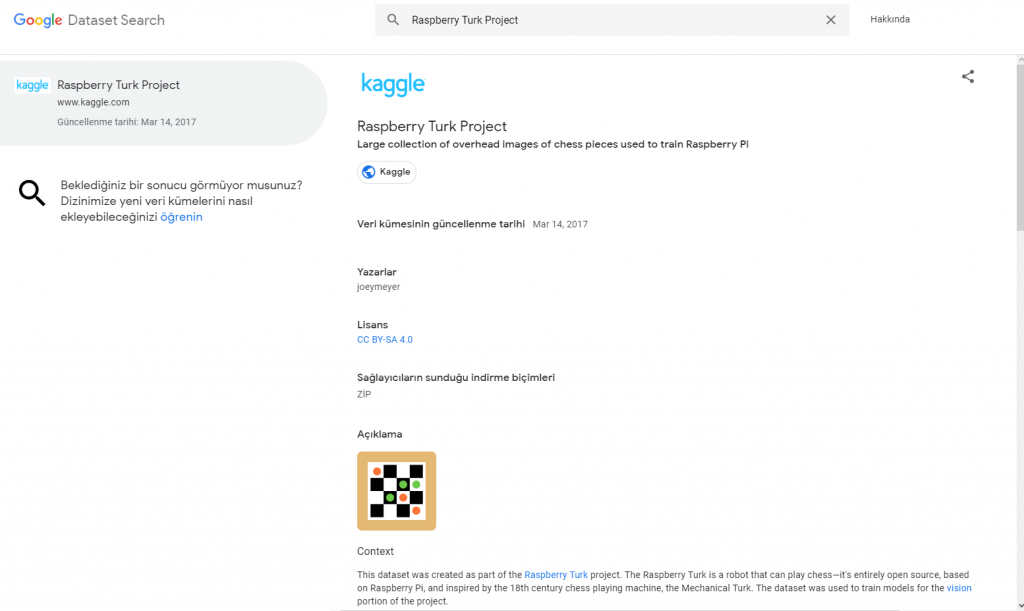The height and width of the screenshot is (611, 1024).
Task: Click the chessboard thumbnail image
Action: tap(396, 491)
